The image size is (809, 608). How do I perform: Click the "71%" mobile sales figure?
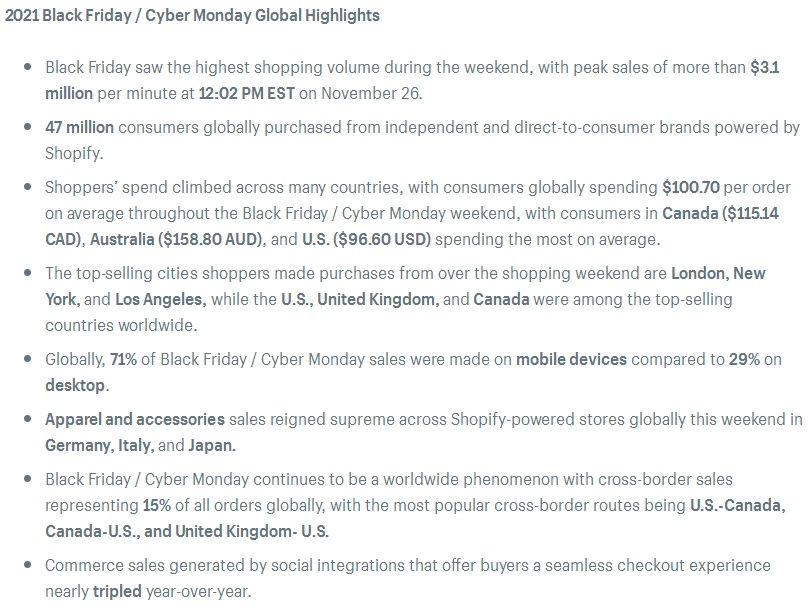pos(123,359)
